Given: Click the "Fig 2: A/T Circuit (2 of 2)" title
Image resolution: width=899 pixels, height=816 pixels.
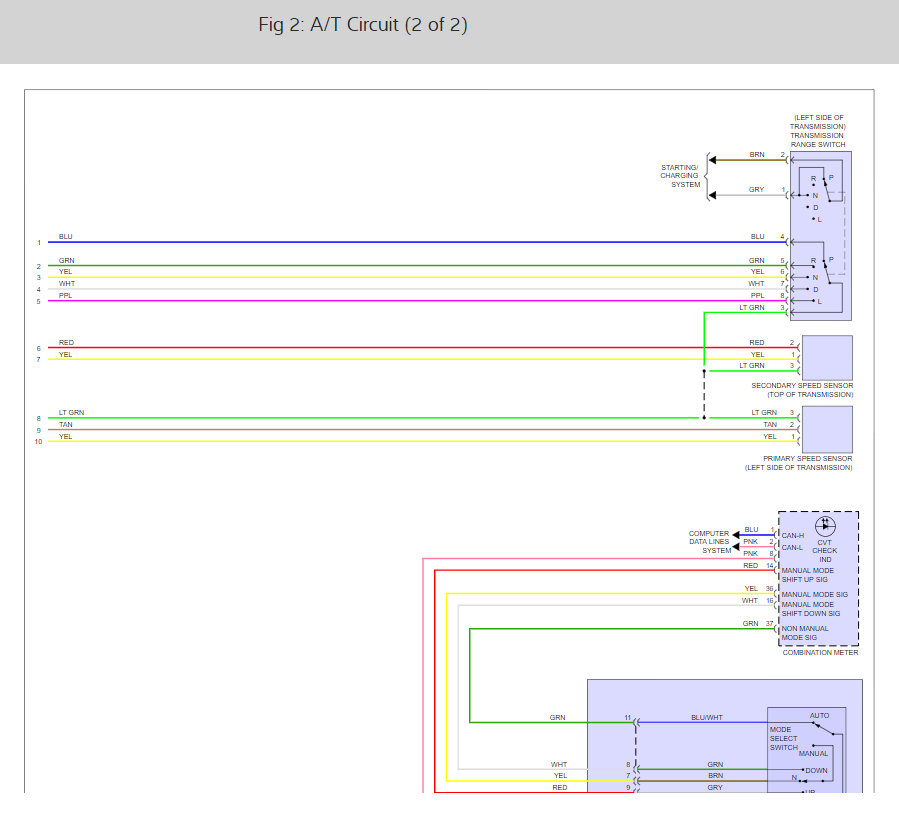Looking at the screenshot, I should click(363, 25).
